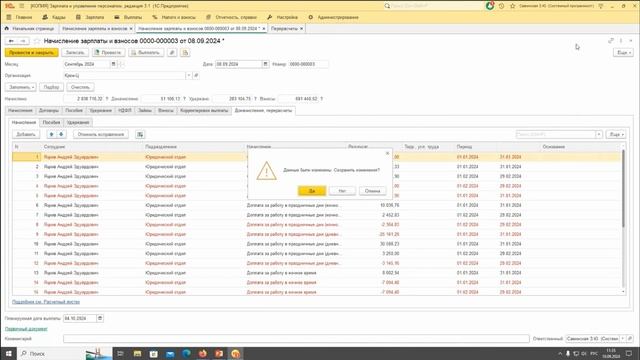Open the Windows Start menu
640x360 pixels.
pyautogui.click(x=8, y=353)
